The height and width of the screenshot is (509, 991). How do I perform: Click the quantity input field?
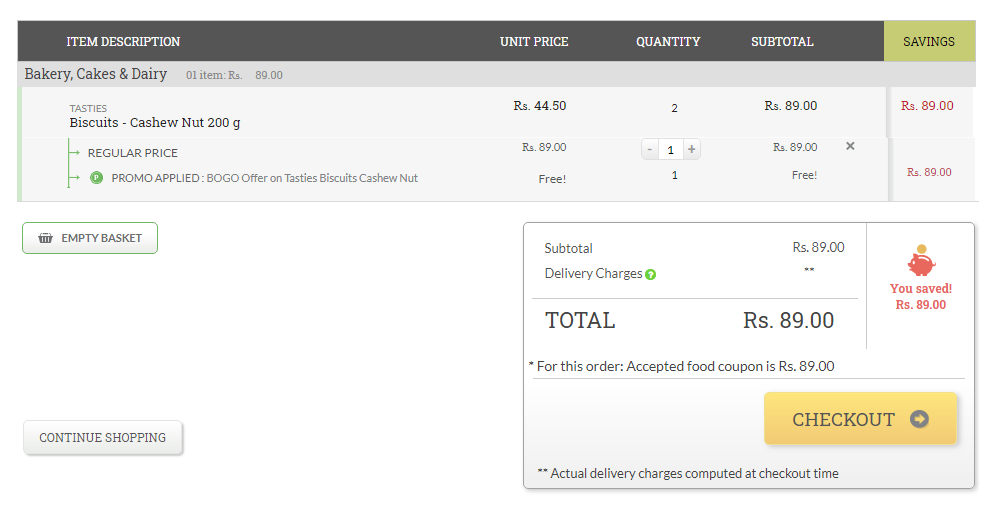(671, 150)
